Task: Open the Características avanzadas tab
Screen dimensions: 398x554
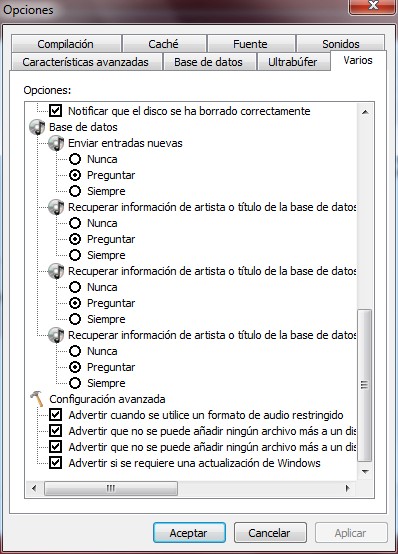Action: click(86, 62)
